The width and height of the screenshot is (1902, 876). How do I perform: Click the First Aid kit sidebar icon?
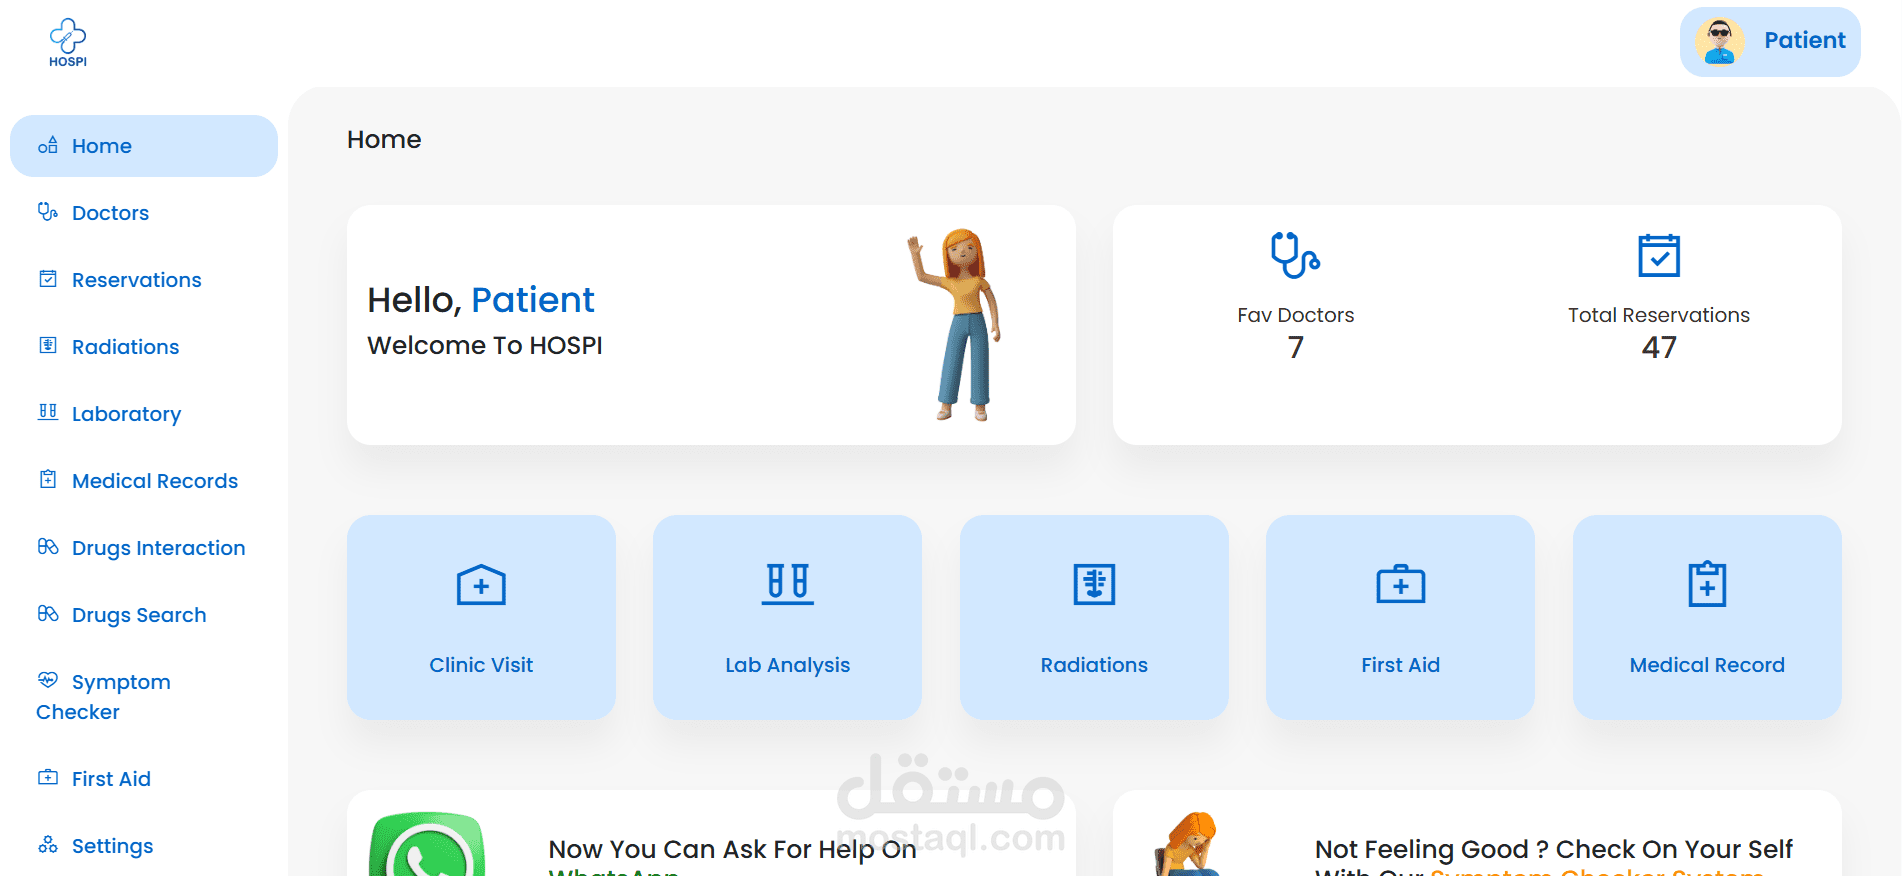(48, 777)
